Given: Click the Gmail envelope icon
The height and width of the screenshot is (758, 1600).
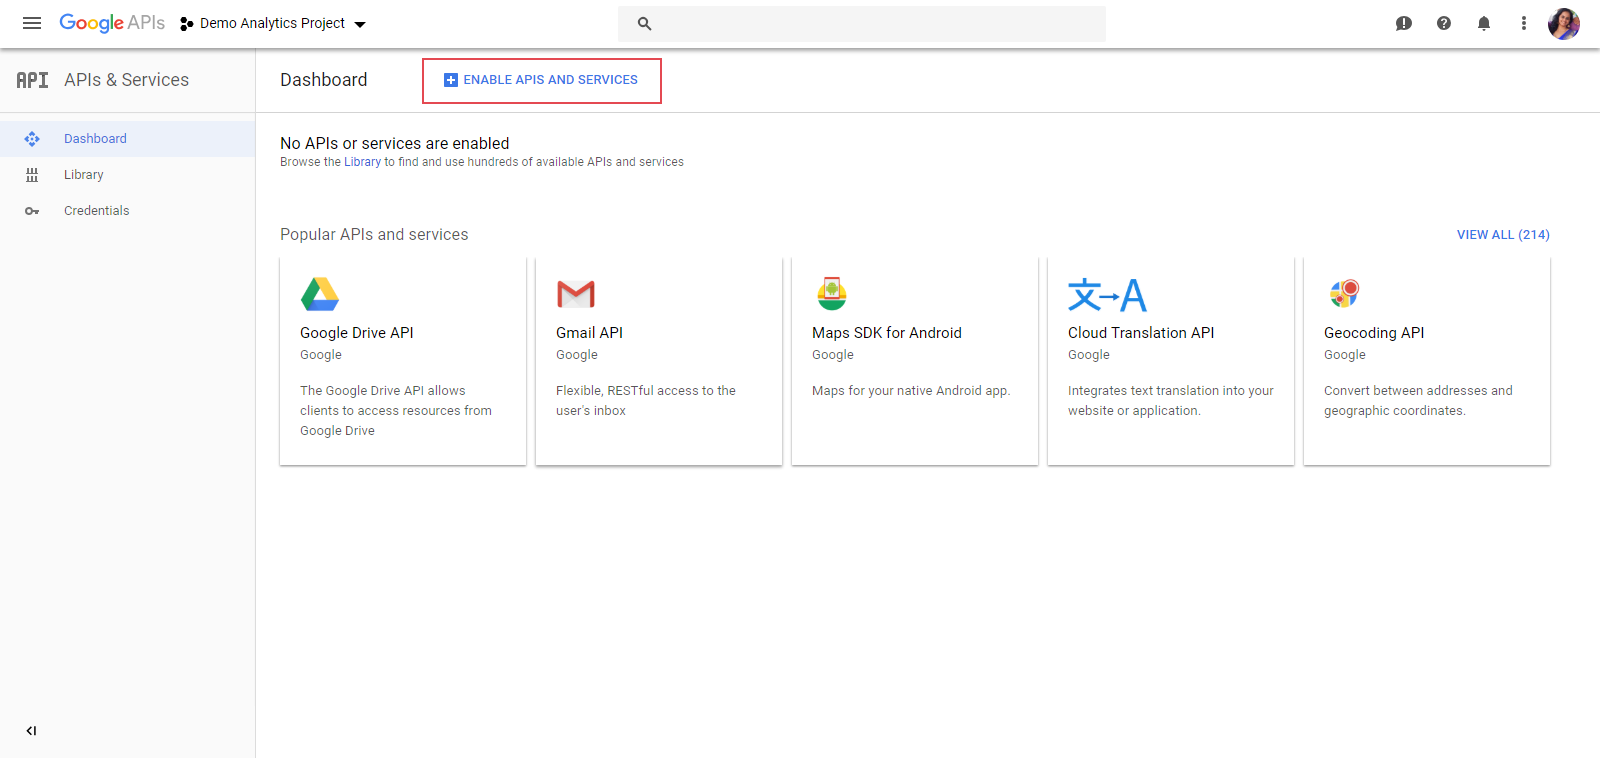Looking at the screenshot, I should 576,294.
